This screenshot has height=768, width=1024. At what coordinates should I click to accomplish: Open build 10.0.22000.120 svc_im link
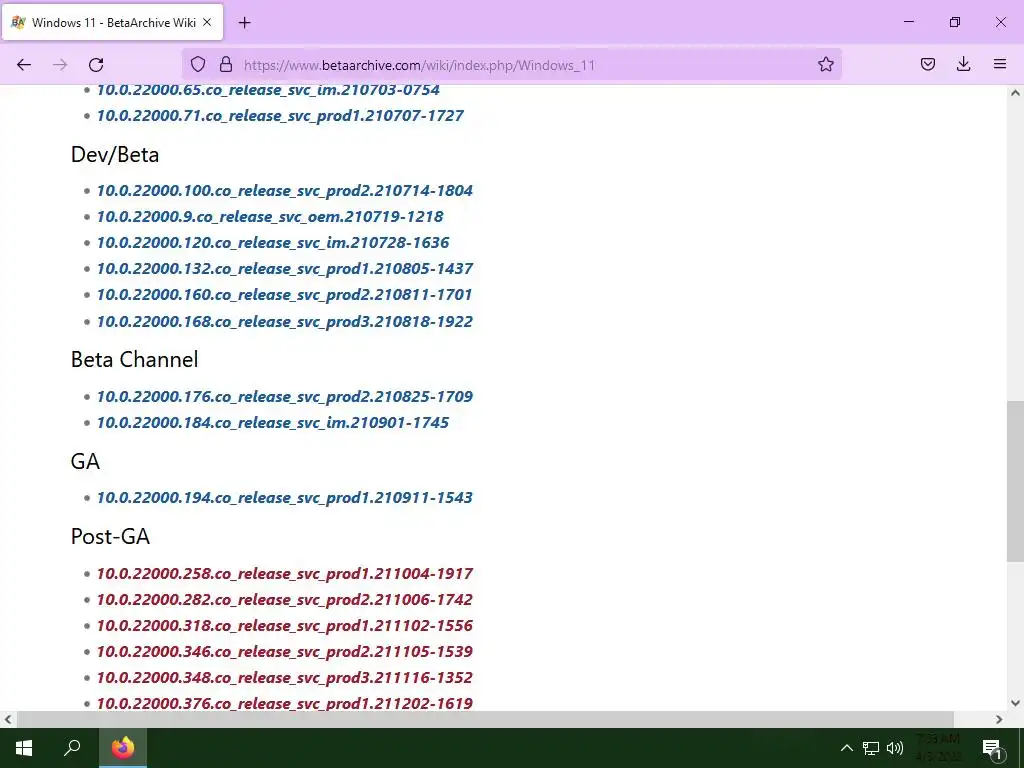[273, 243]
